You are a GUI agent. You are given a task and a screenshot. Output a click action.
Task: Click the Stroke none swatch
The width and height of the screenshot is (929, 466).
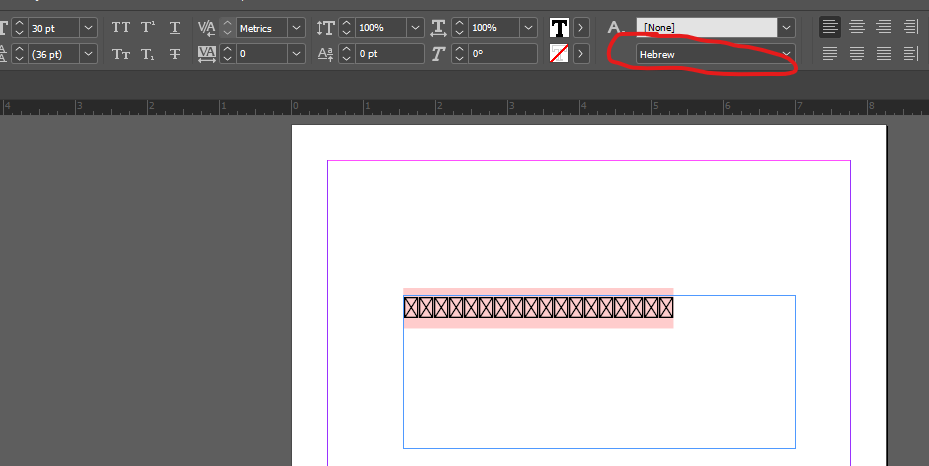[x=559, y=53]
